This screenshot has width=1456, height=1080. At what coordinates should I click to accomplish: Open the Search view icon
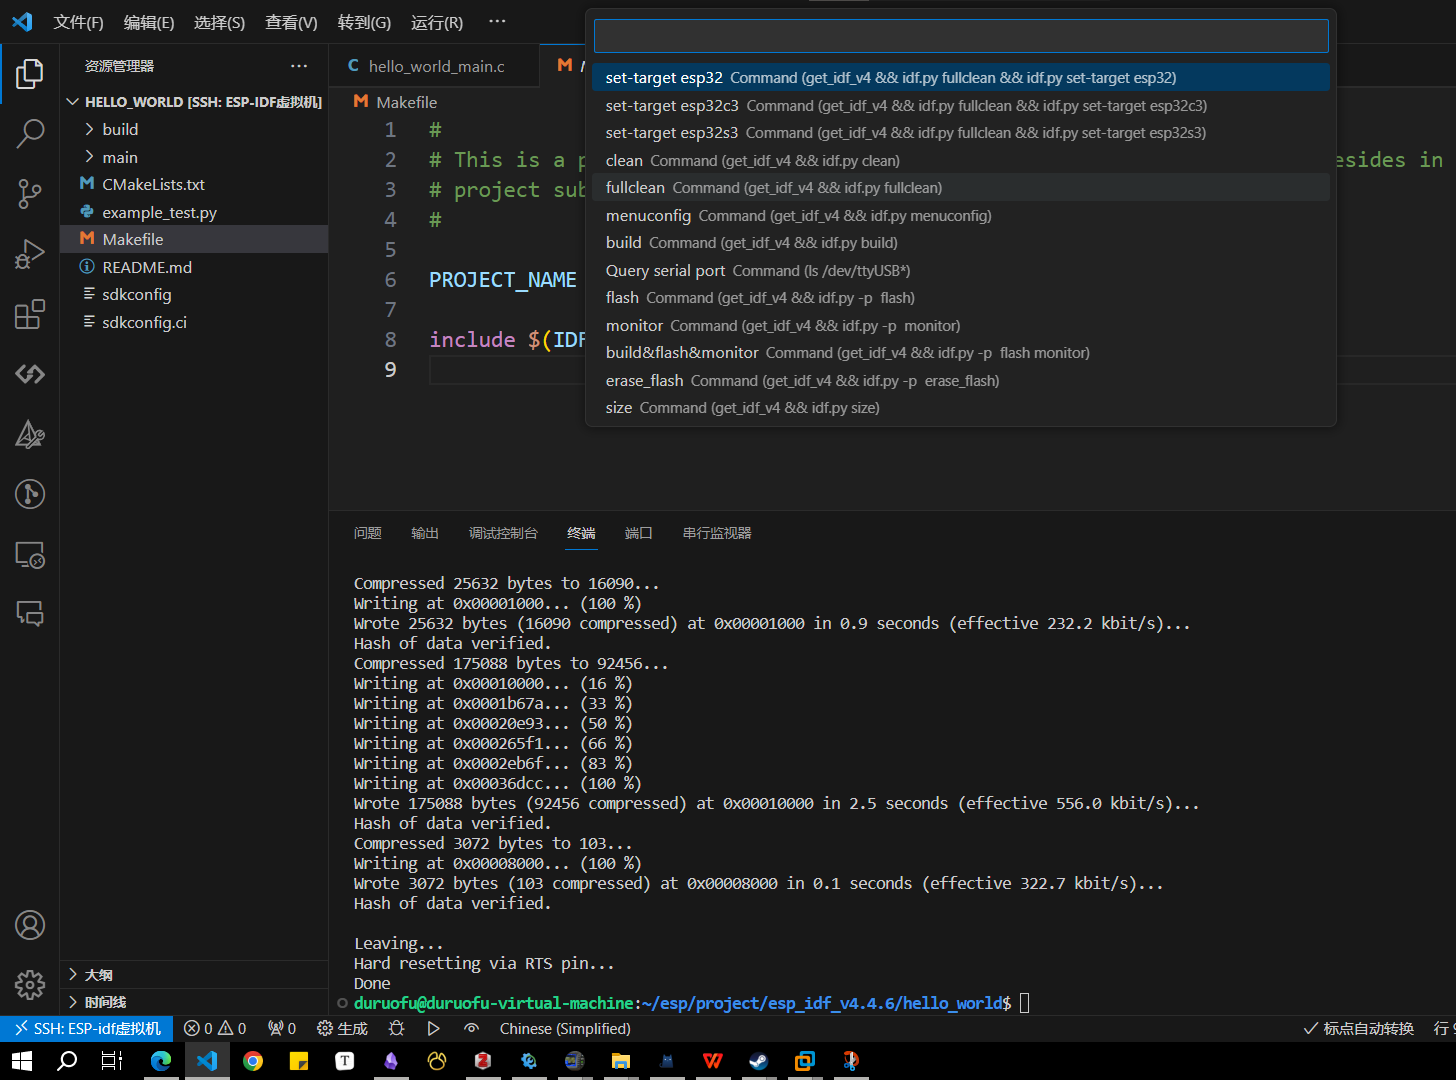(x=30, y=133)
